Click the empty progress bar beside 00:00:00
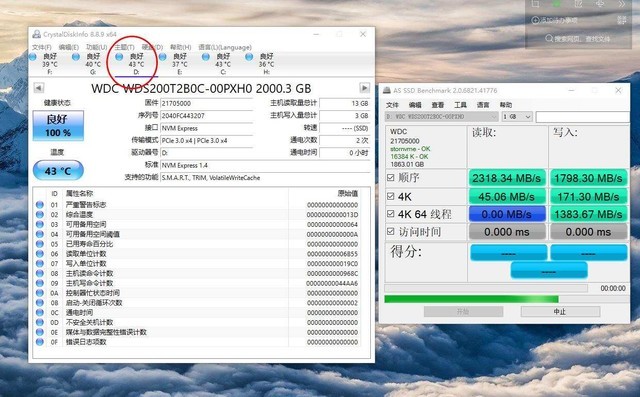 (486, 288)
